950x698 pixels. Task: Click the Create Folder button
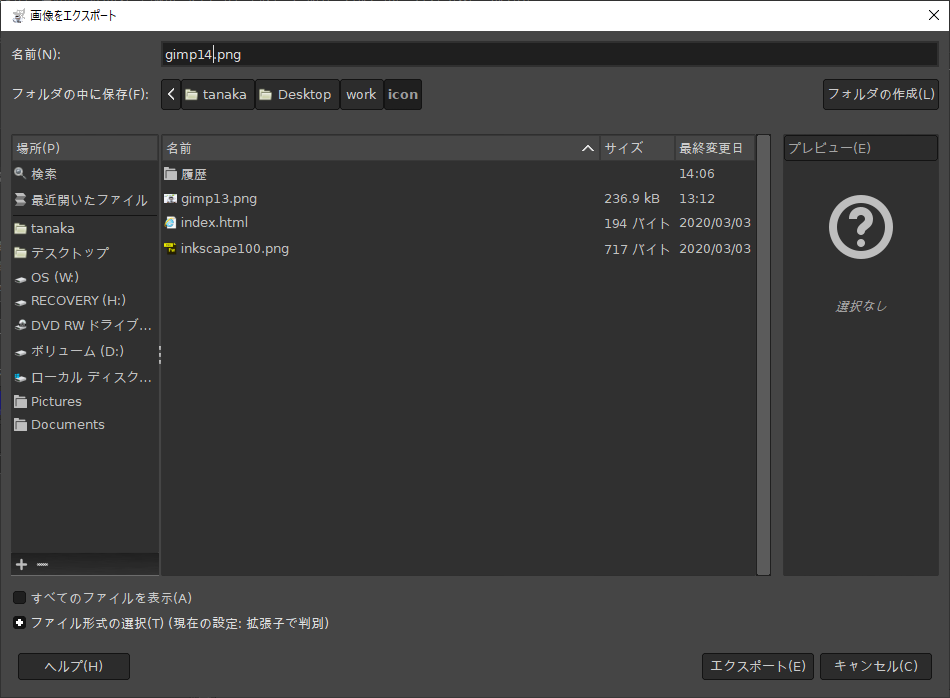pos(880,95)
